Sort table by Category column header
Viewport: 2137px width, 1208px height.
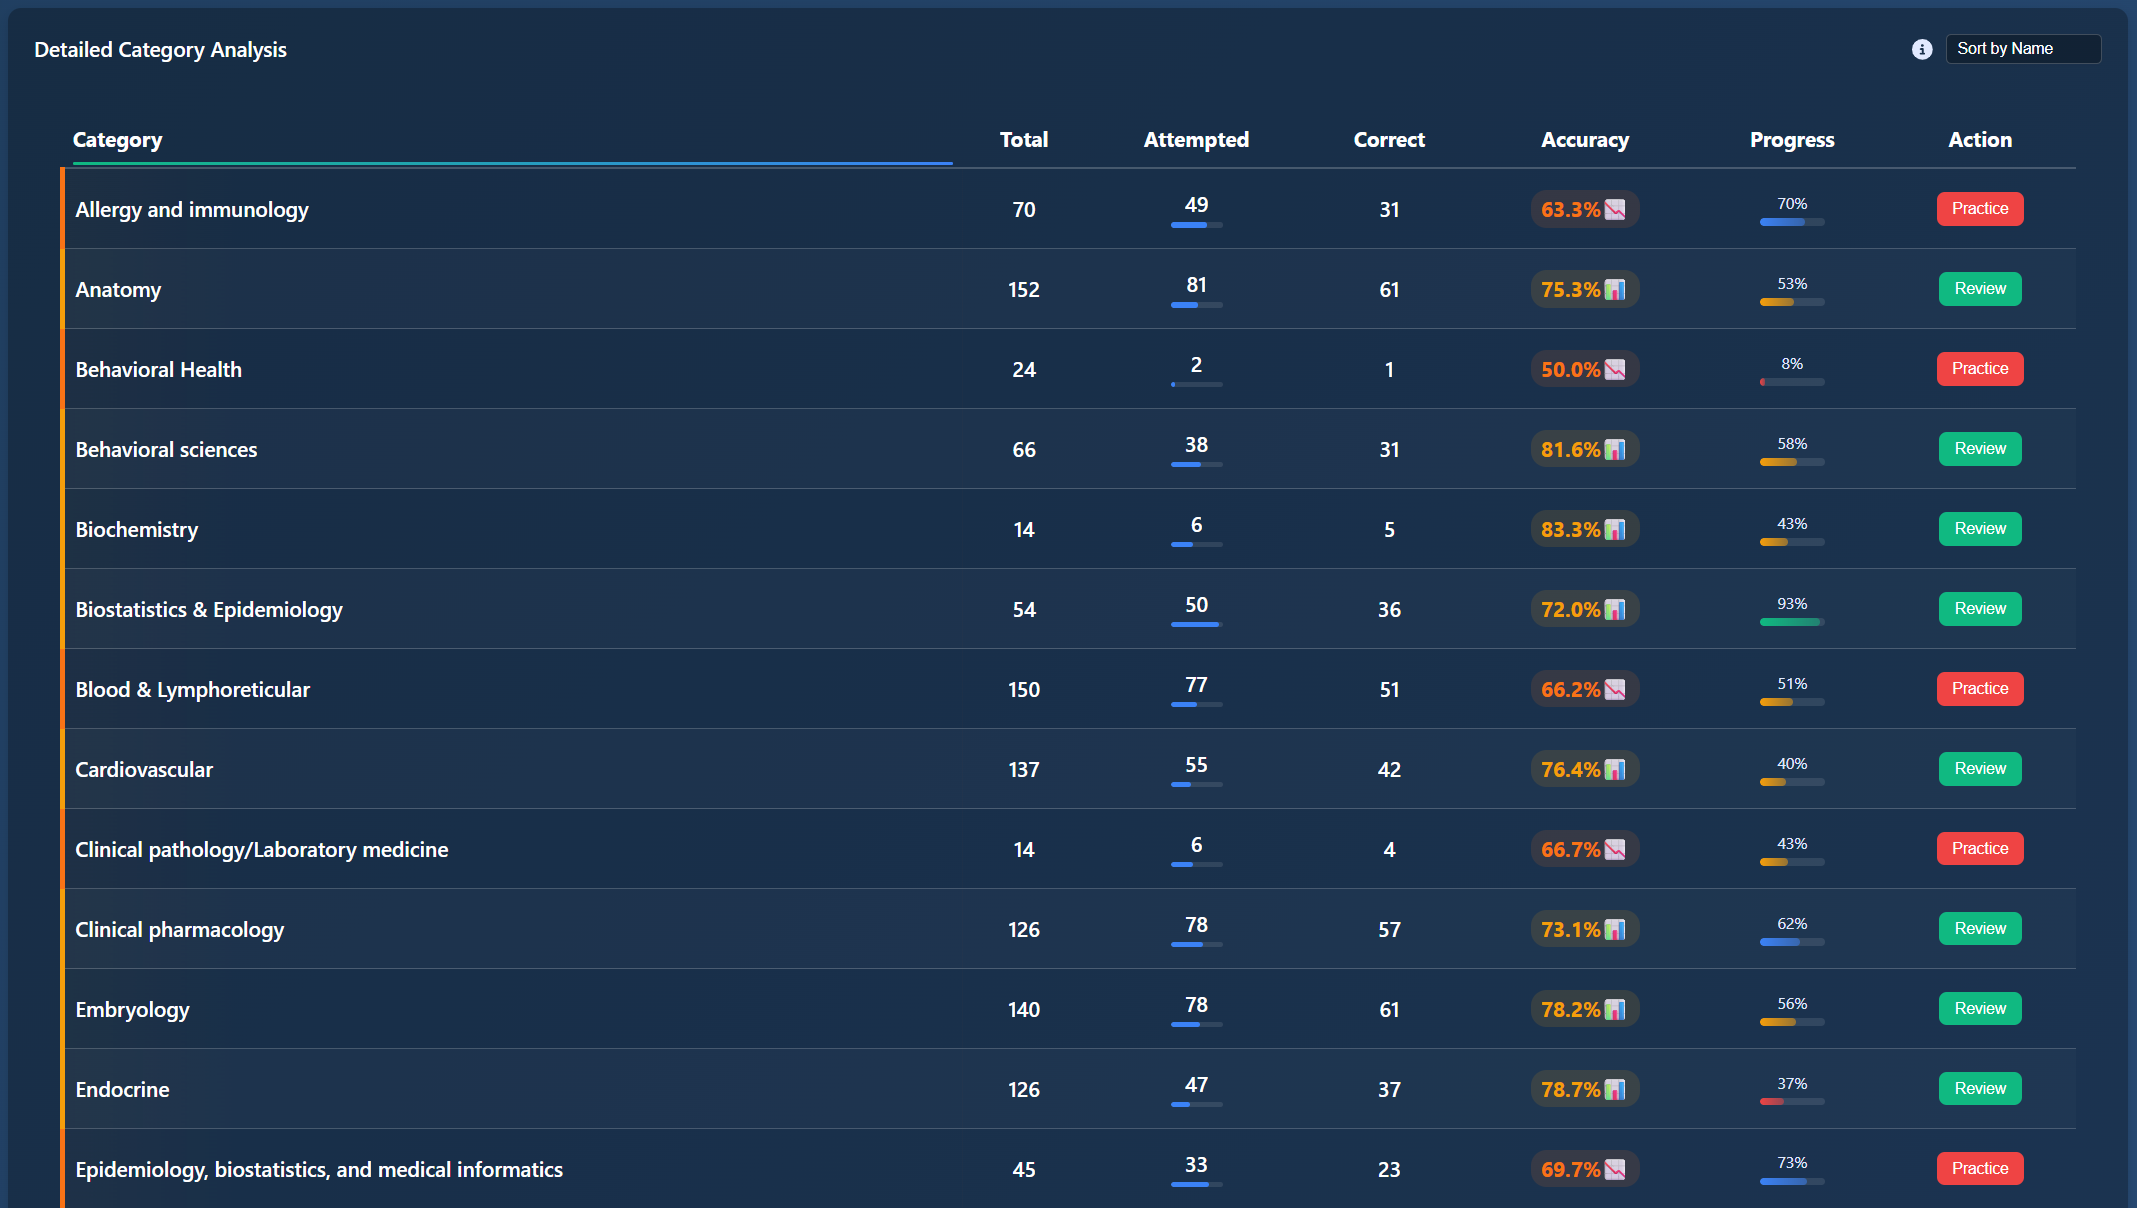117,140
